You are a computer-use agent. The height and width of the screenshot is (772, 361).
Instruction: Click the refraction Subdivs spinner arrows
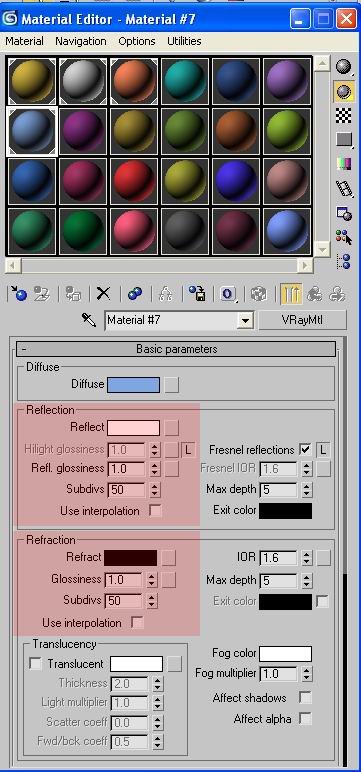152,601
